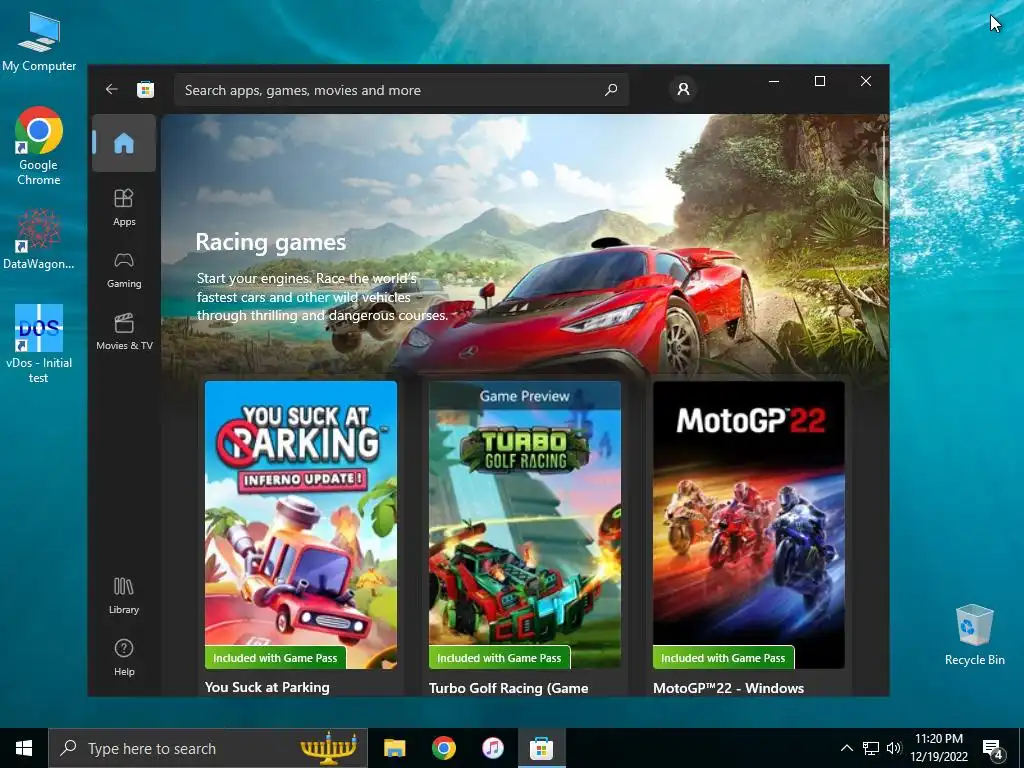This screenshot has width=1024, height=768.
Task: Select the vDos - Initial test shortcut
Action: tap(39, 344)
